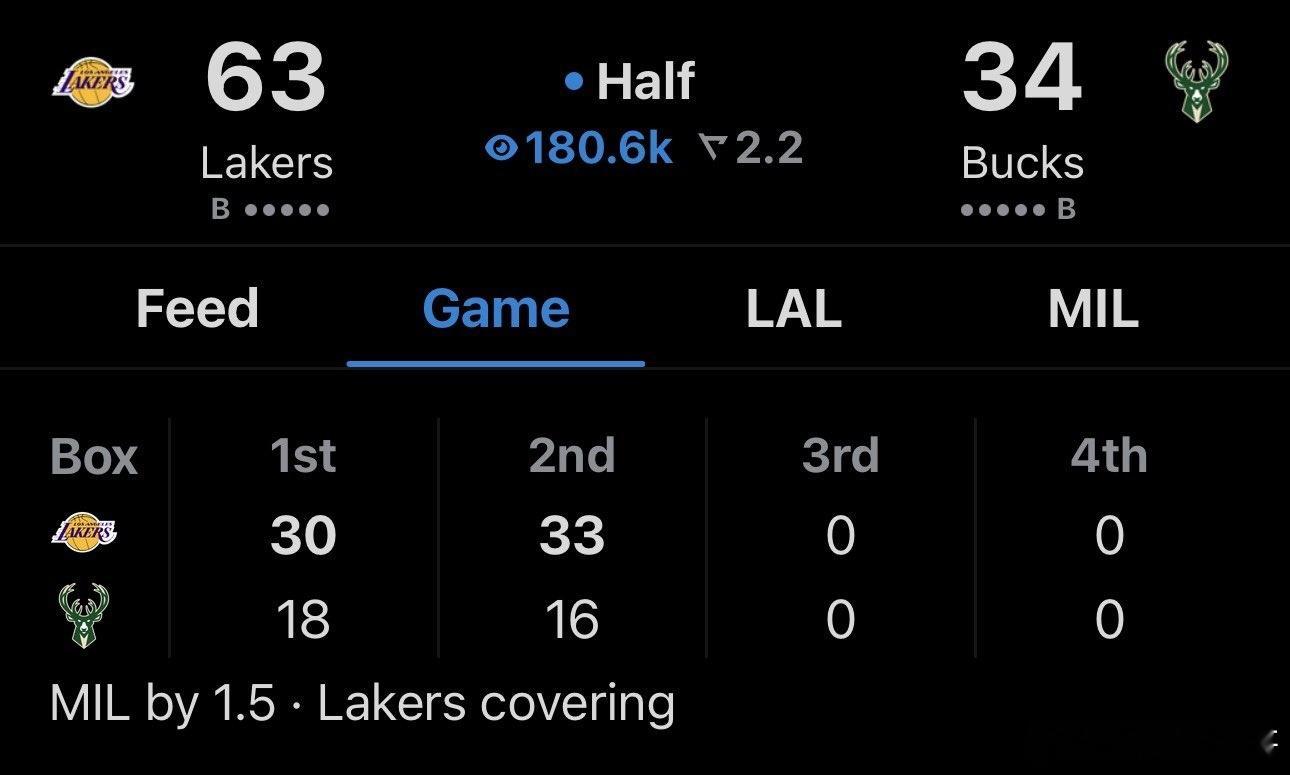Tap the Bucks logo in header
Screen dimensions: 1290x775
pos(1197,81)
